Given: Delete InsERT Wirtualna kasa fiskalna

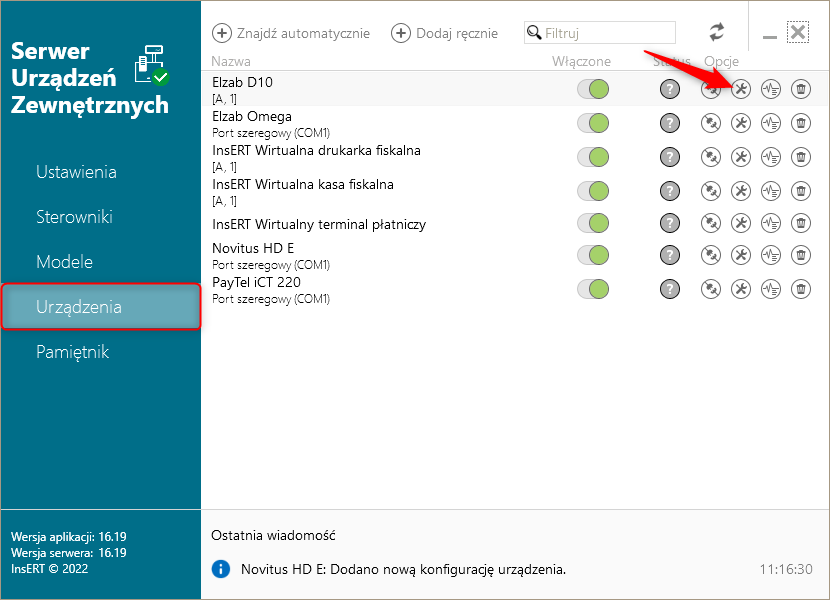Looking at the screenshot, I should click(801, 191).
